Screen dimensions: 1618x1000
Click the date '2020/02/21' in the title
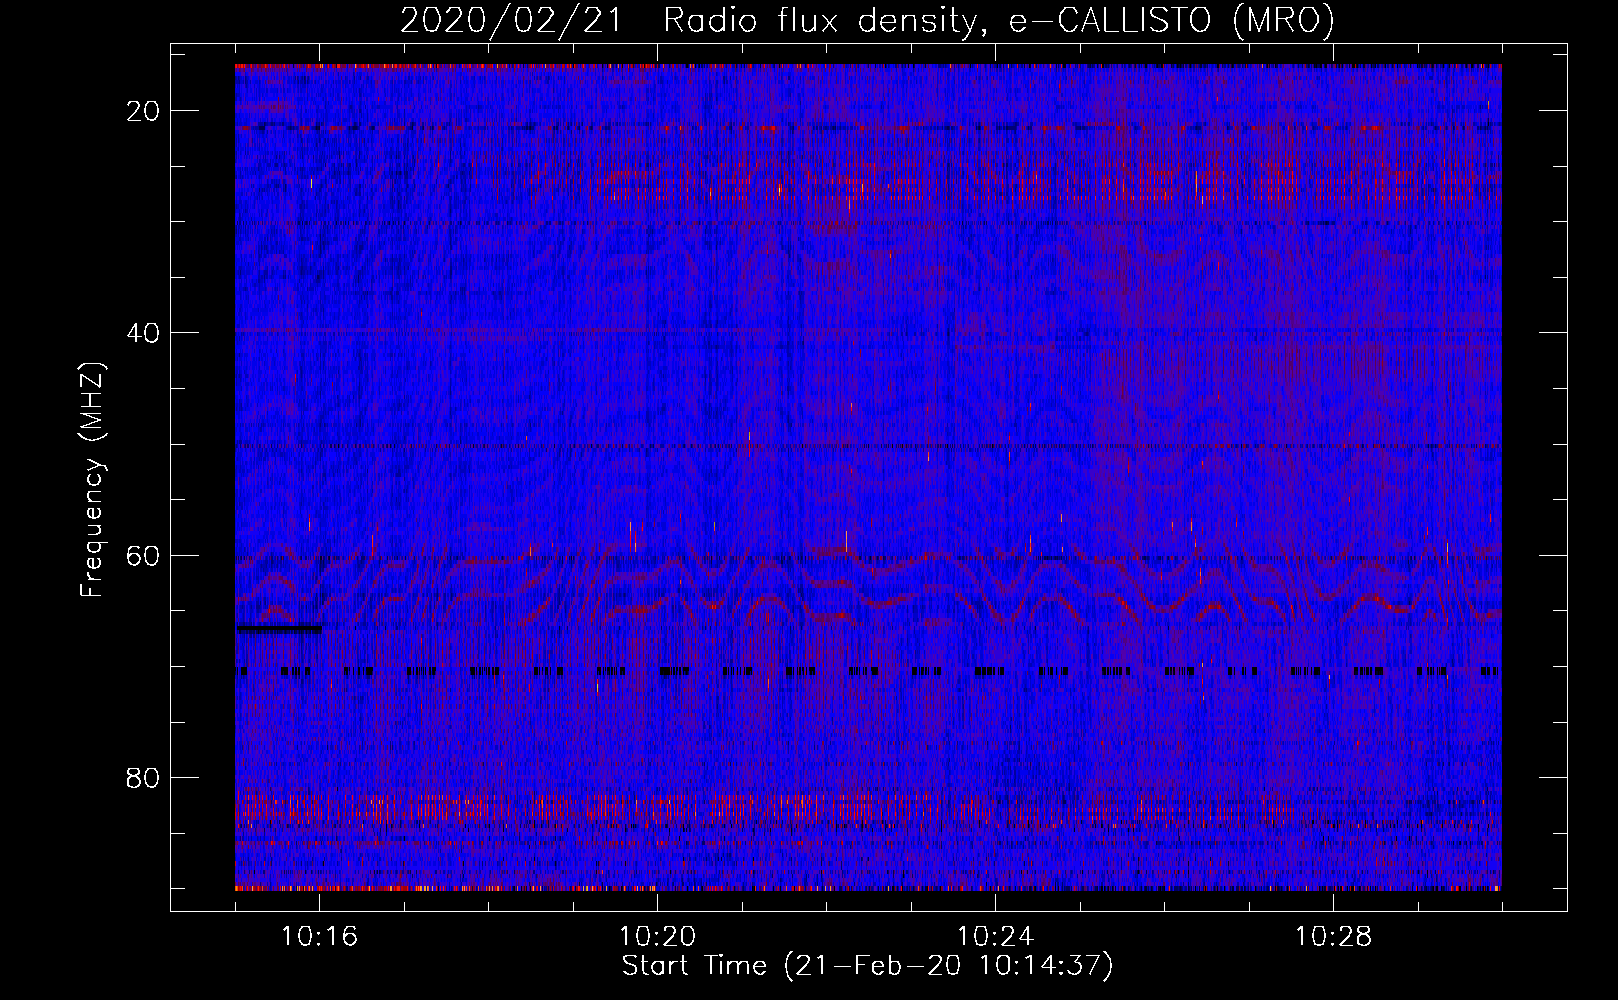509,21
